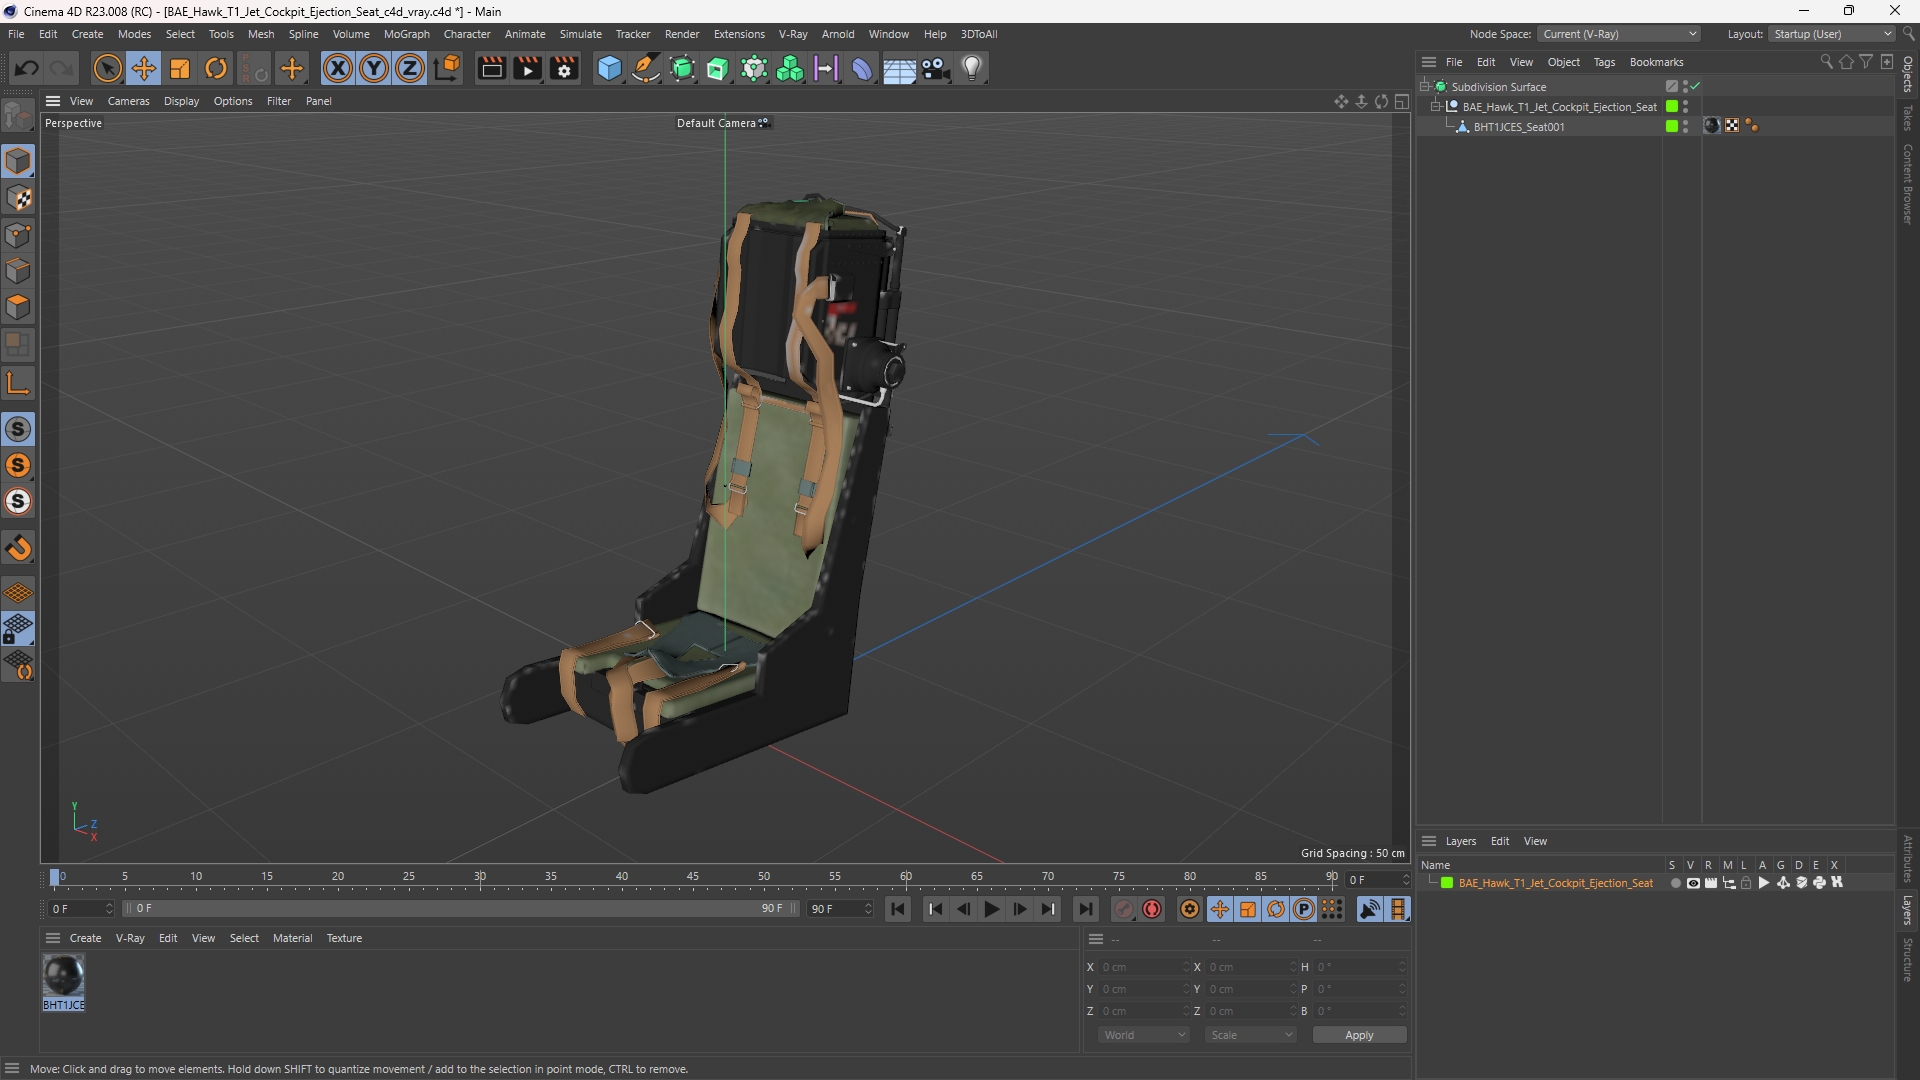1920x1080 pixels.
Task: Click the Apply button
Action: (x=1359, y=1035)
